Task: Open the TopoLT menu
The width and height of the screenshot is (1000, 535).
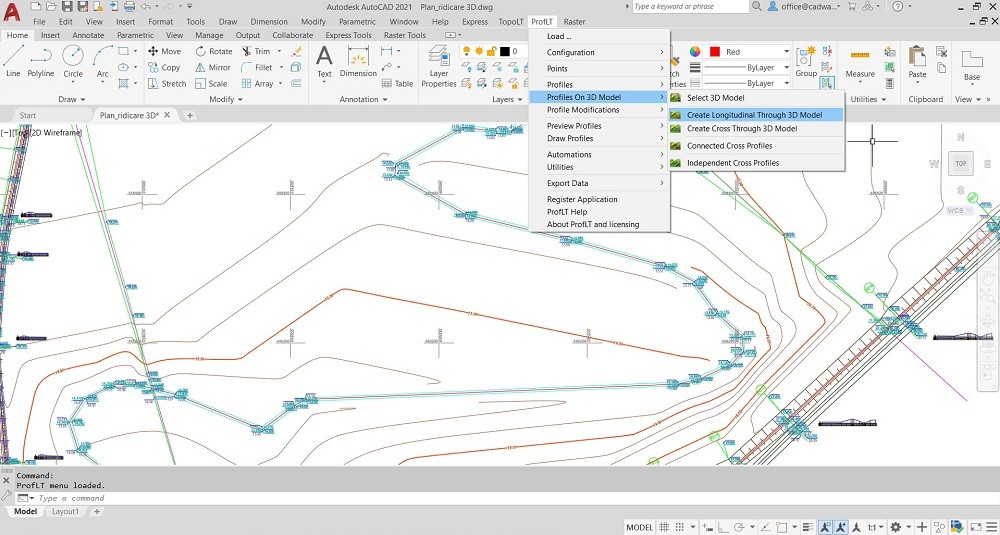Action: pos(511,22)
